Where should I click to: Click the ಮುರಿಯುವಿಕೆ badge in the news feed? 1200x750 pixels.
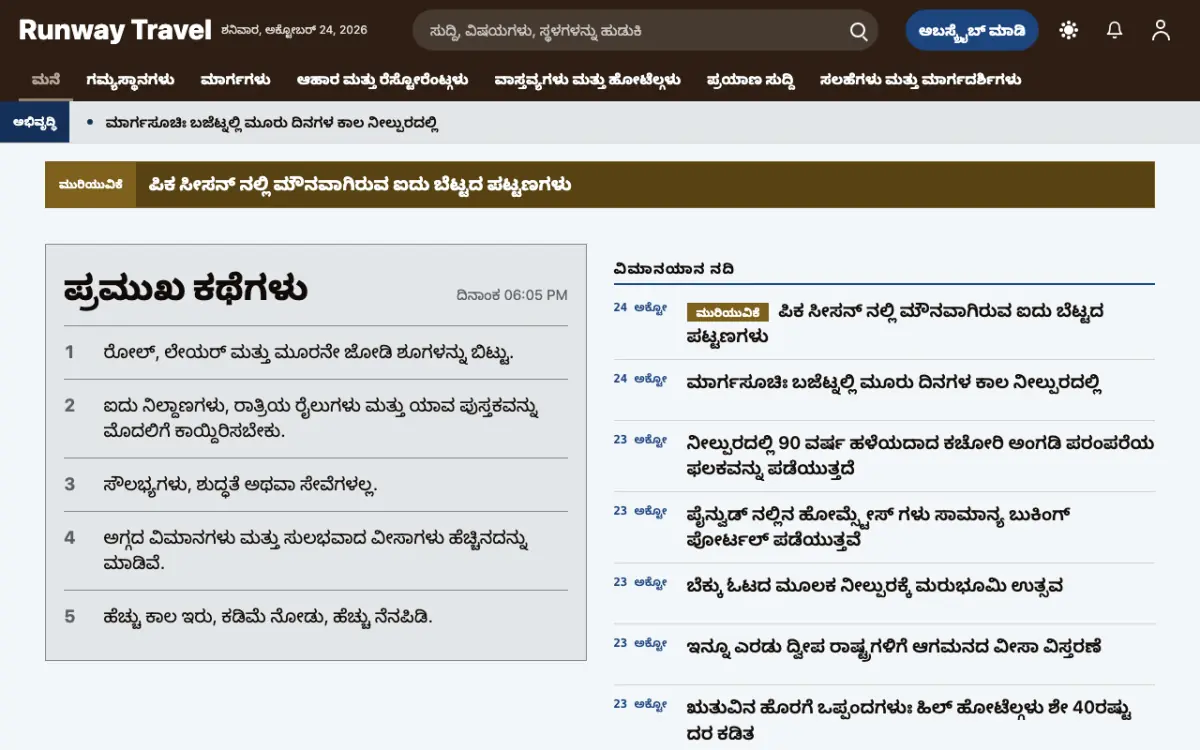point(728,312)
